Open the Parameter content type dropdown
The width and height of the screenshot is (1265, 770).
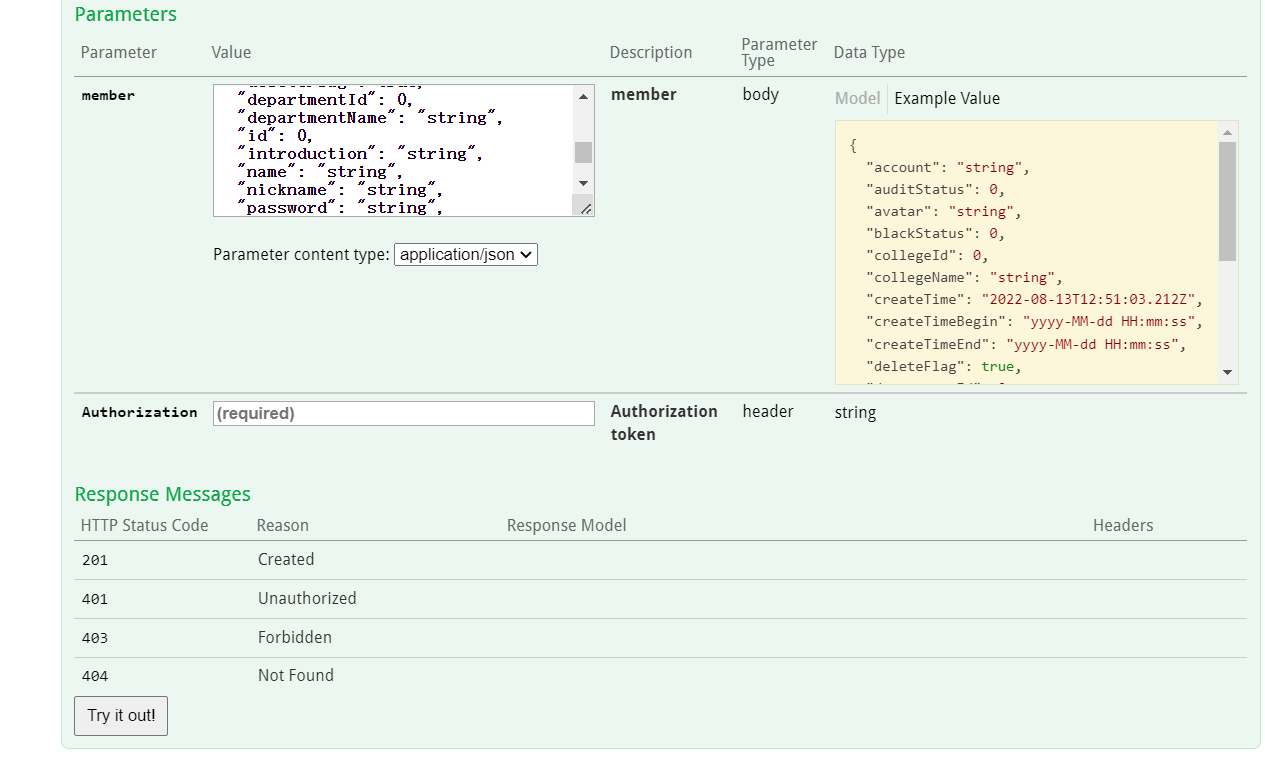[x=466, y=255]
